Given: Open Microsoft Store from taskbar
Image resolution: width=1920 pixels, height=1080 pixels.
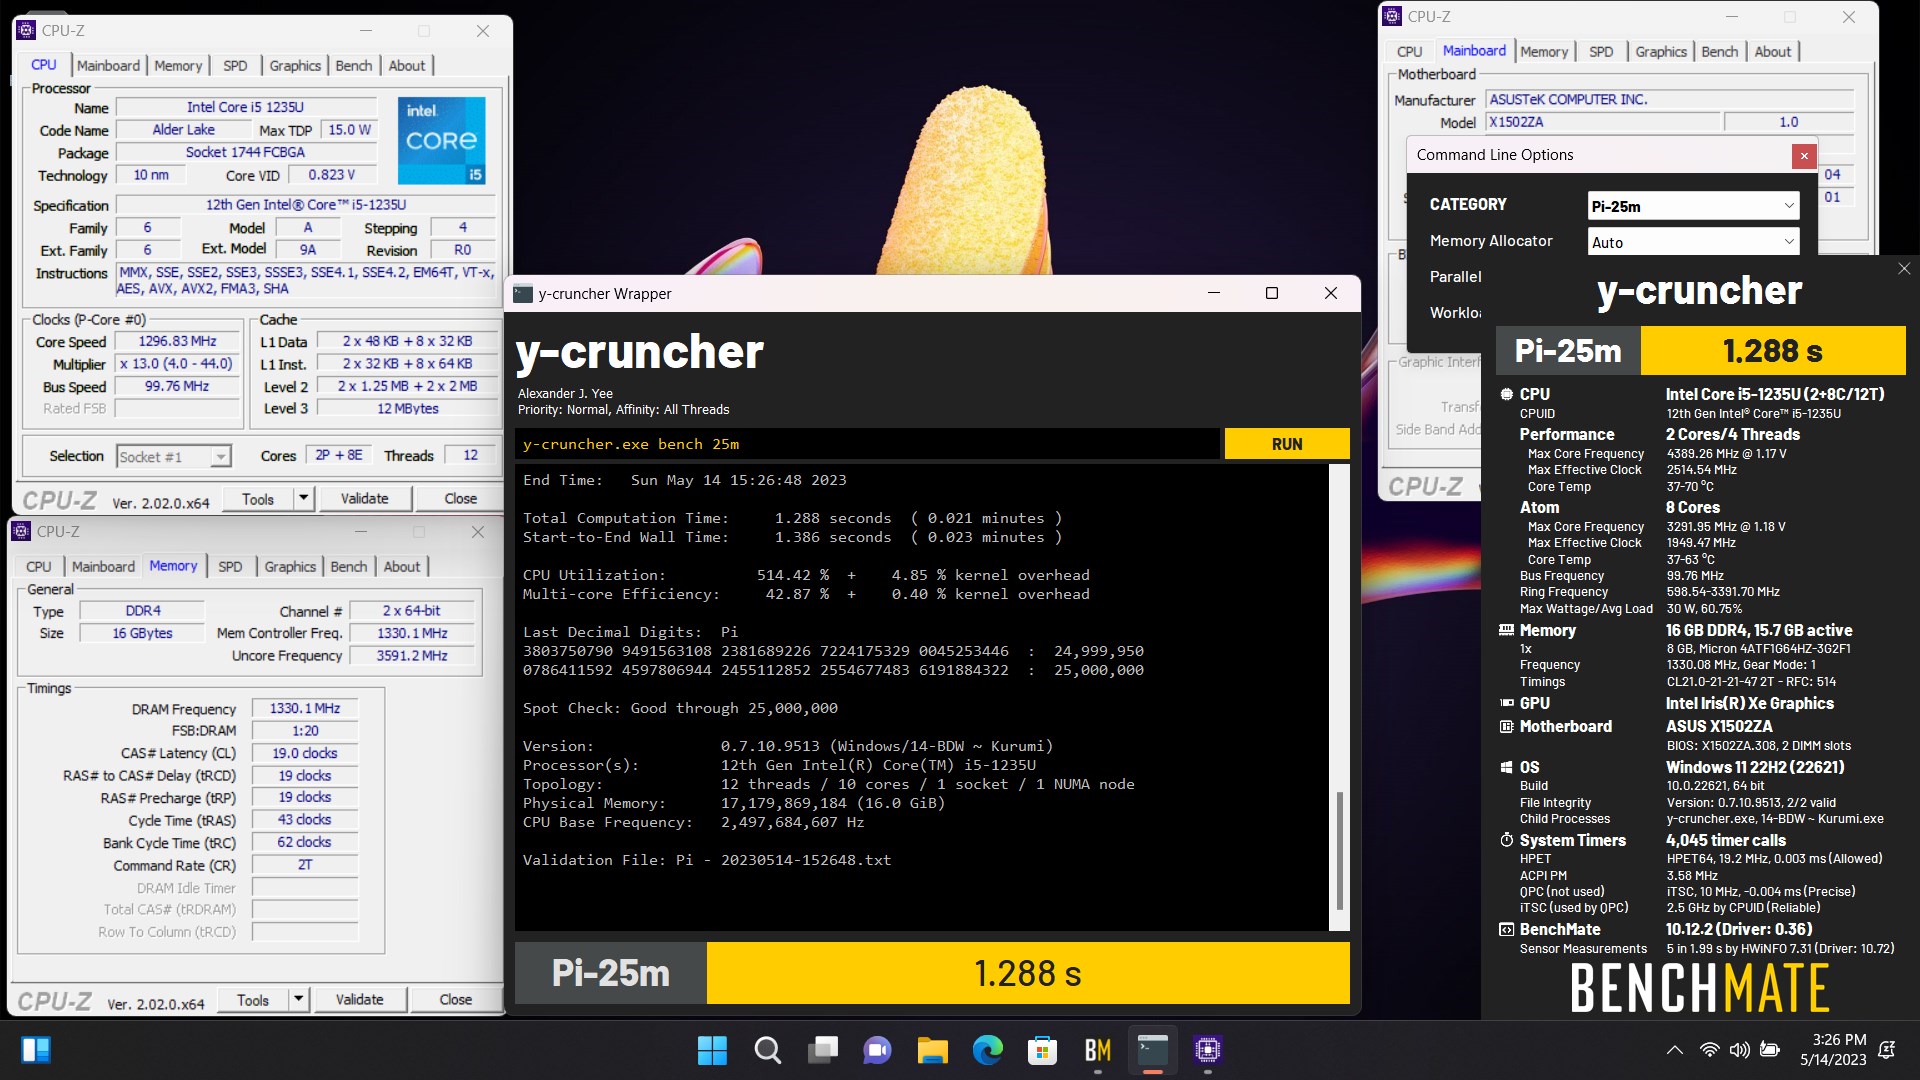Looking at the screenshot, I should [1042, 1050].
